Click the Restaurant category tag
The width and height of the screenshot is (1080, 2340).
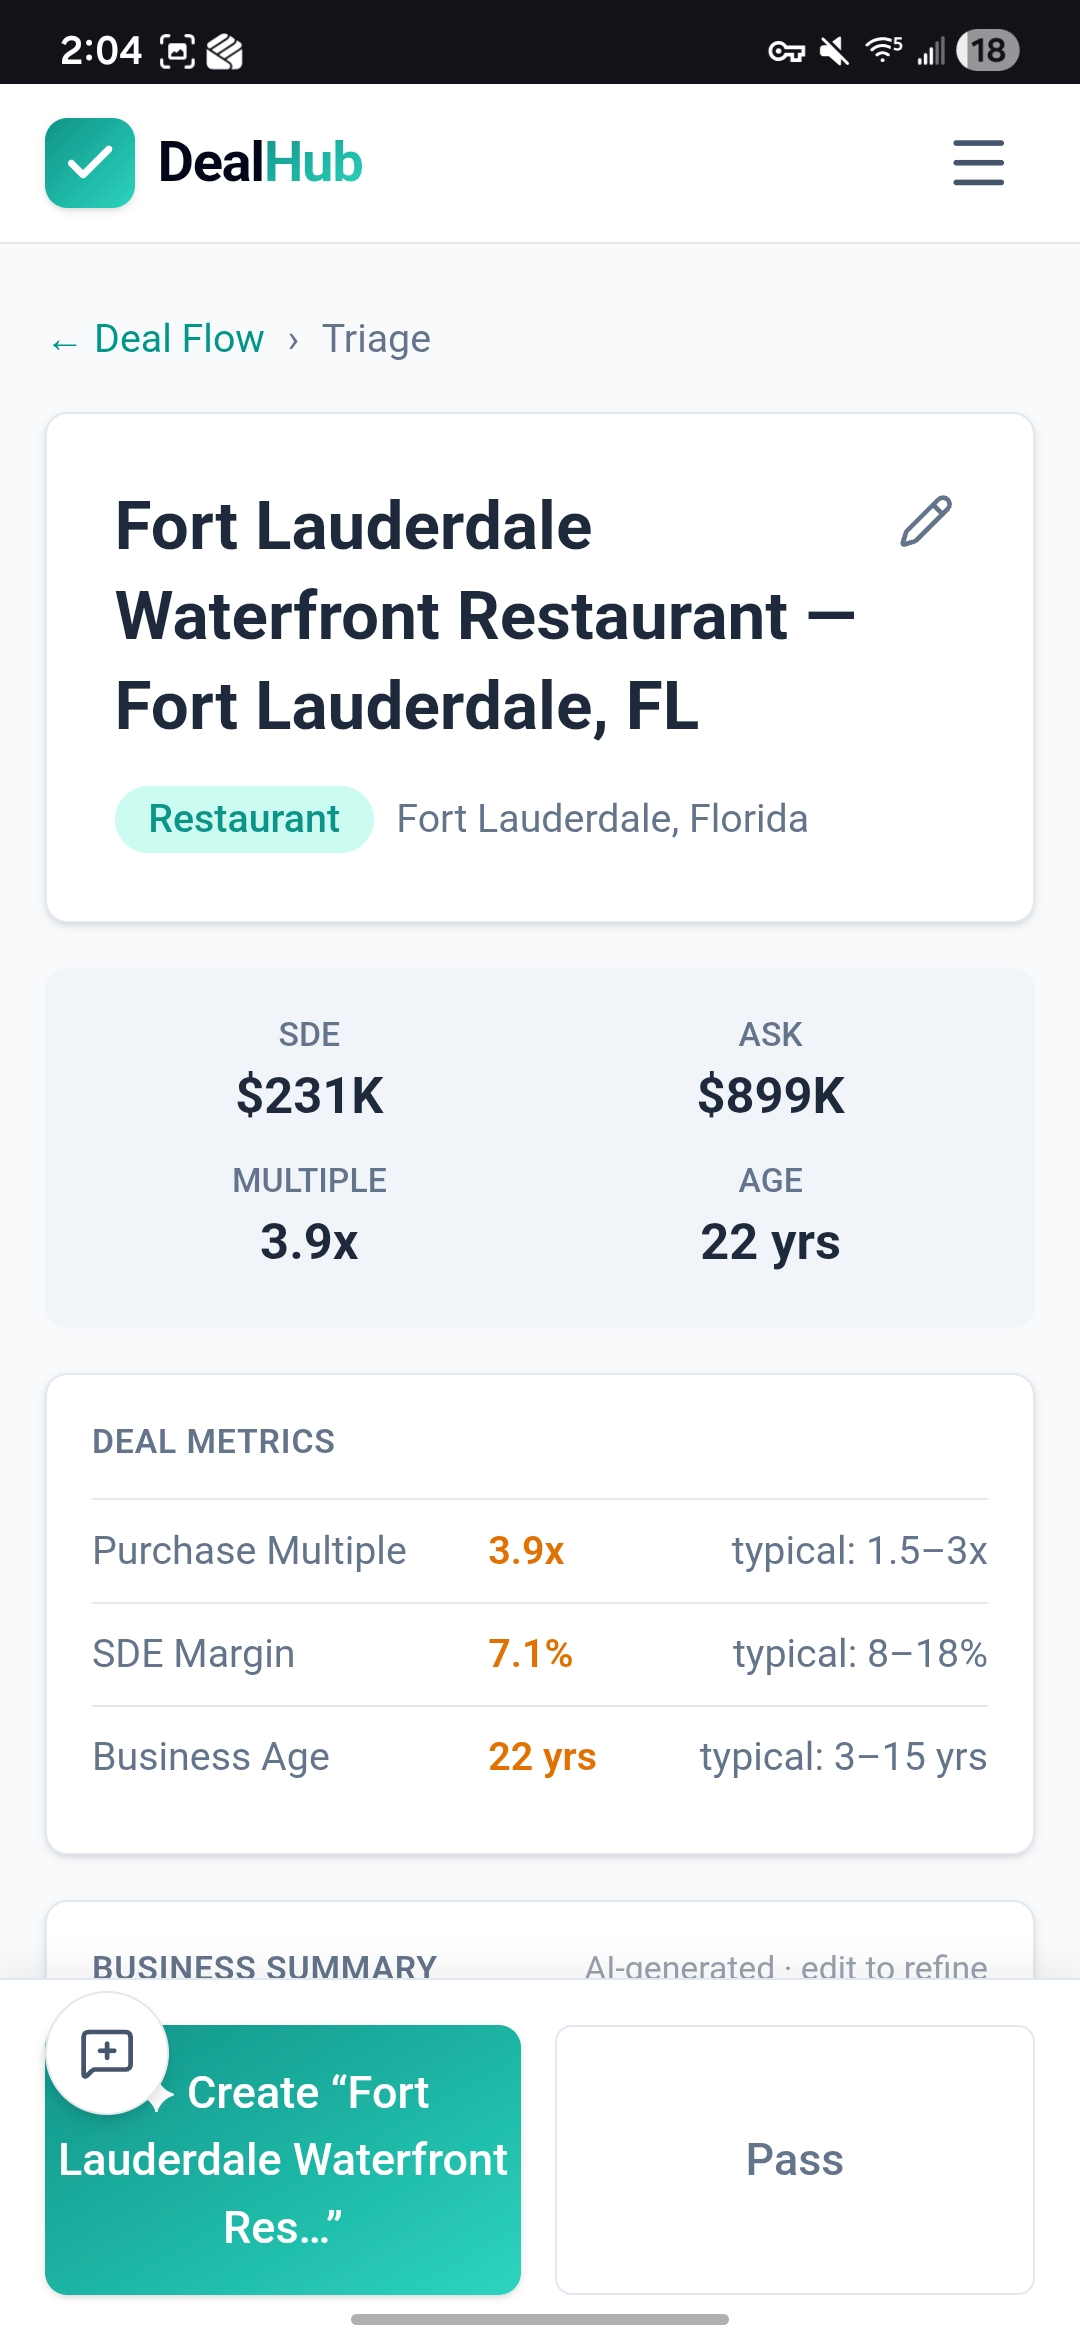pyautogui.click(x=244, y=819)
